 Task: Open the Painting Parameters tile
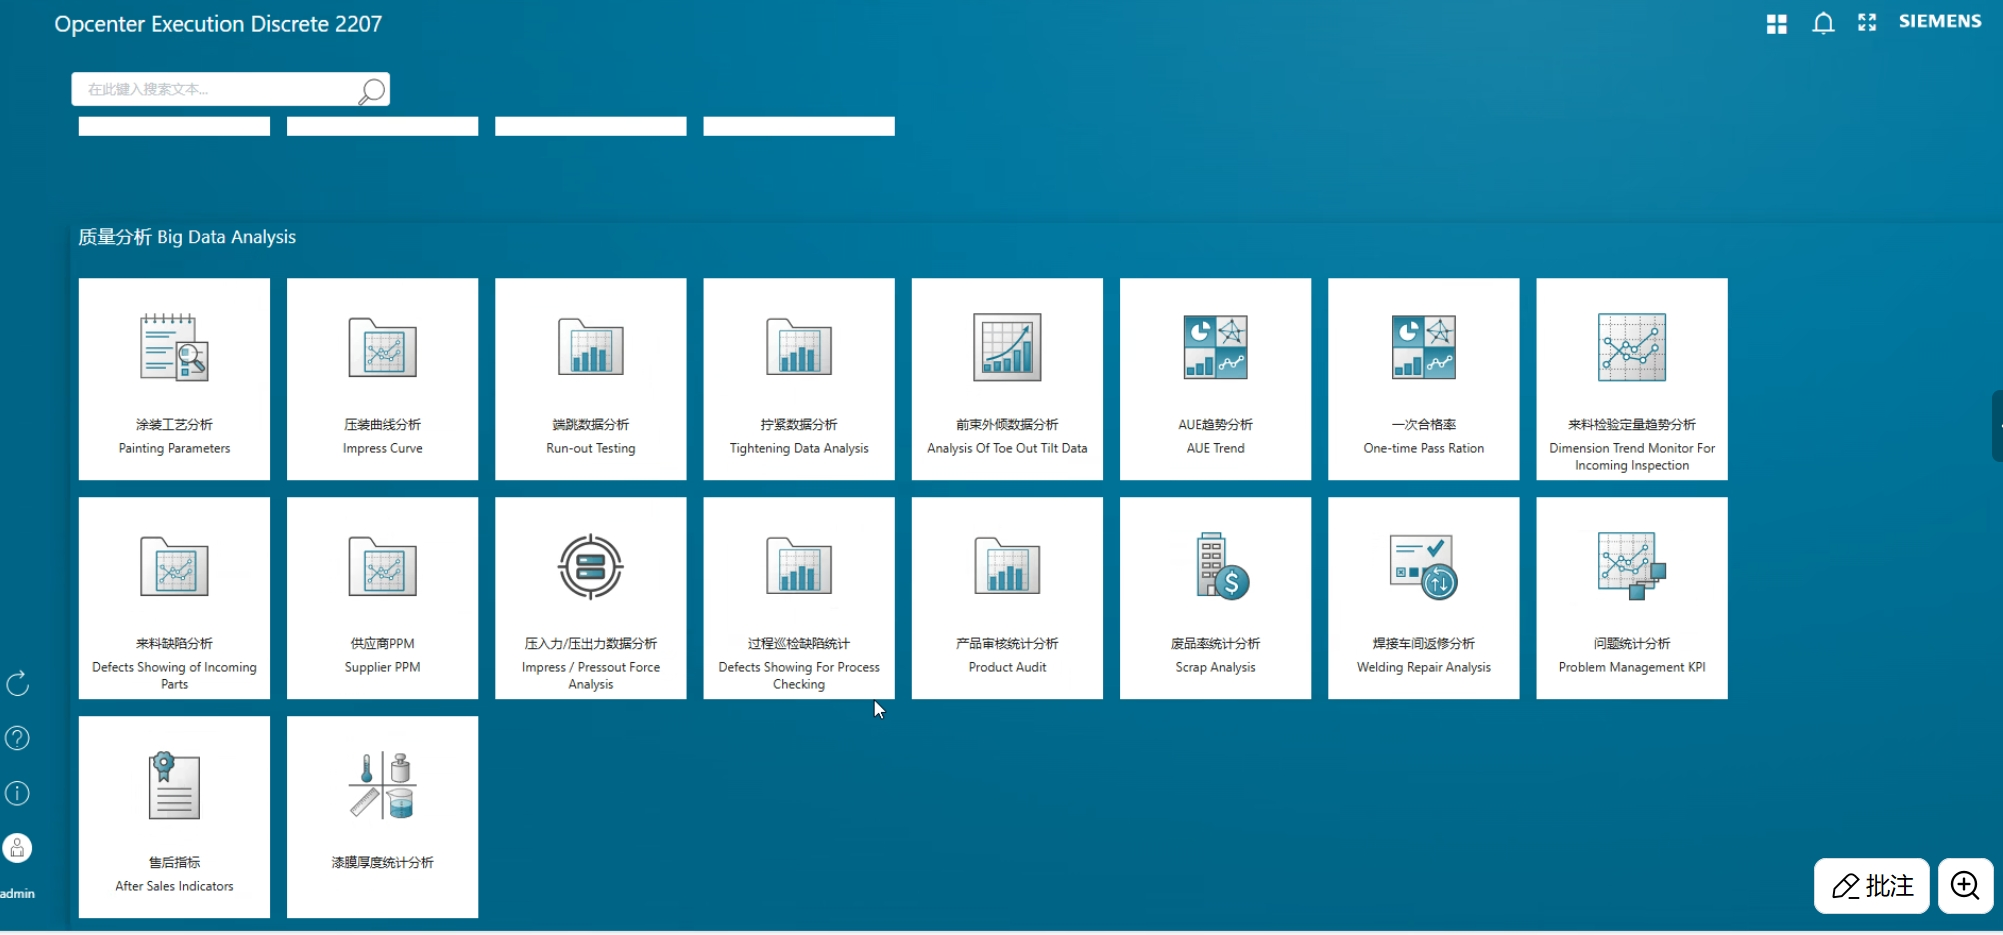click(x=174, y=379)
